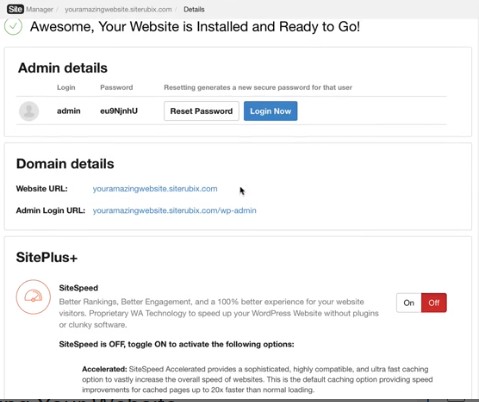Open the Admin Login wp-admin URL link
This screenshot has height=402, width=479.
click(174, 211)
